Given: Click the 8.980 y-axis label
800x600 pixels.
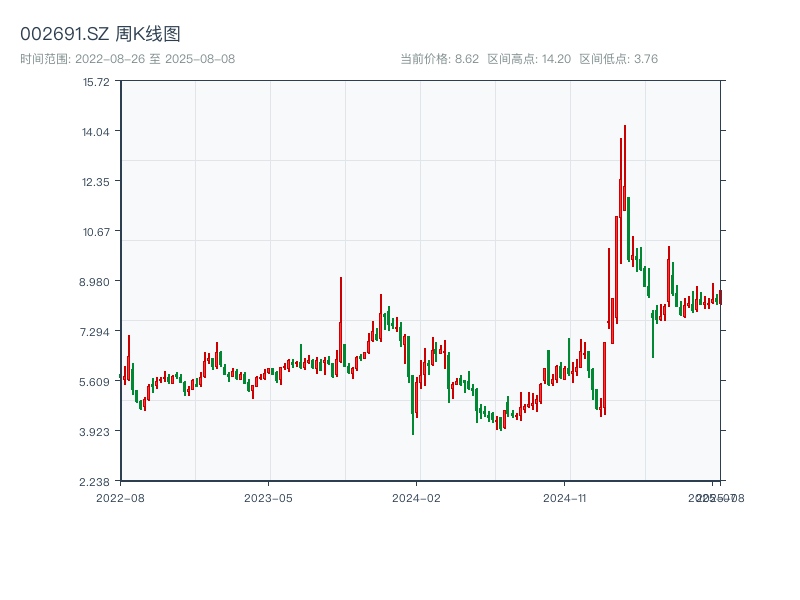Looking at the screenshot, I should (x=96, y=282).
